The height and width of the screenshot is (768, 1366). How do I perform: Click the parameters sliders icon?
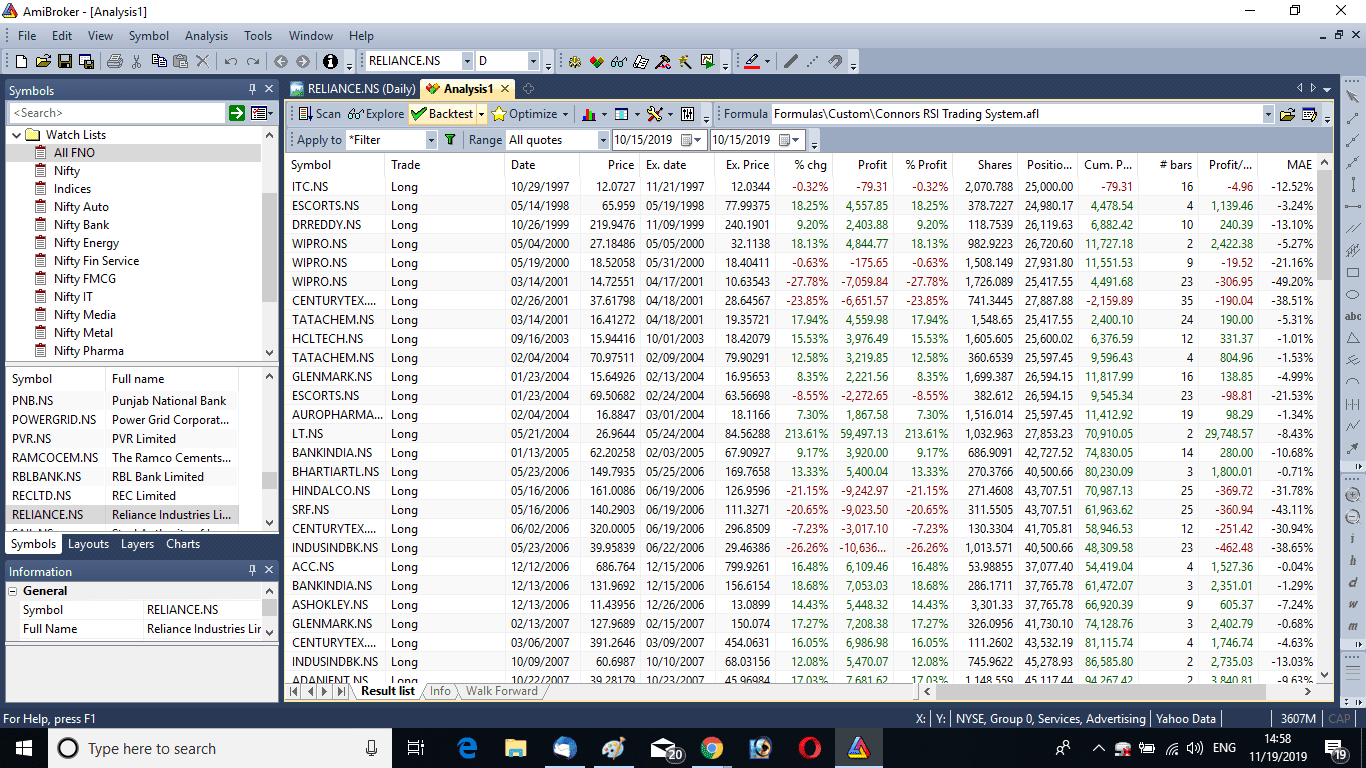point(688,114)
